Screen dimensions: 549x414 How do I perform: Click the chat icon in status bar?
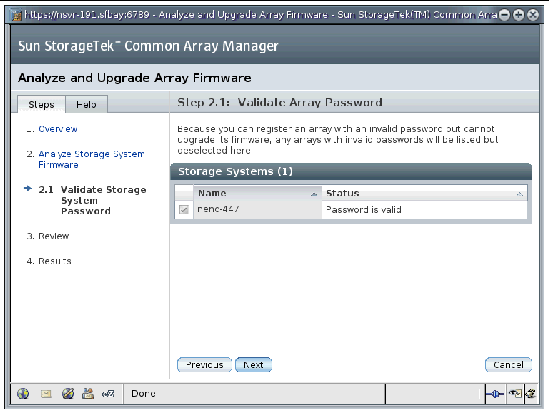[108, 394]
